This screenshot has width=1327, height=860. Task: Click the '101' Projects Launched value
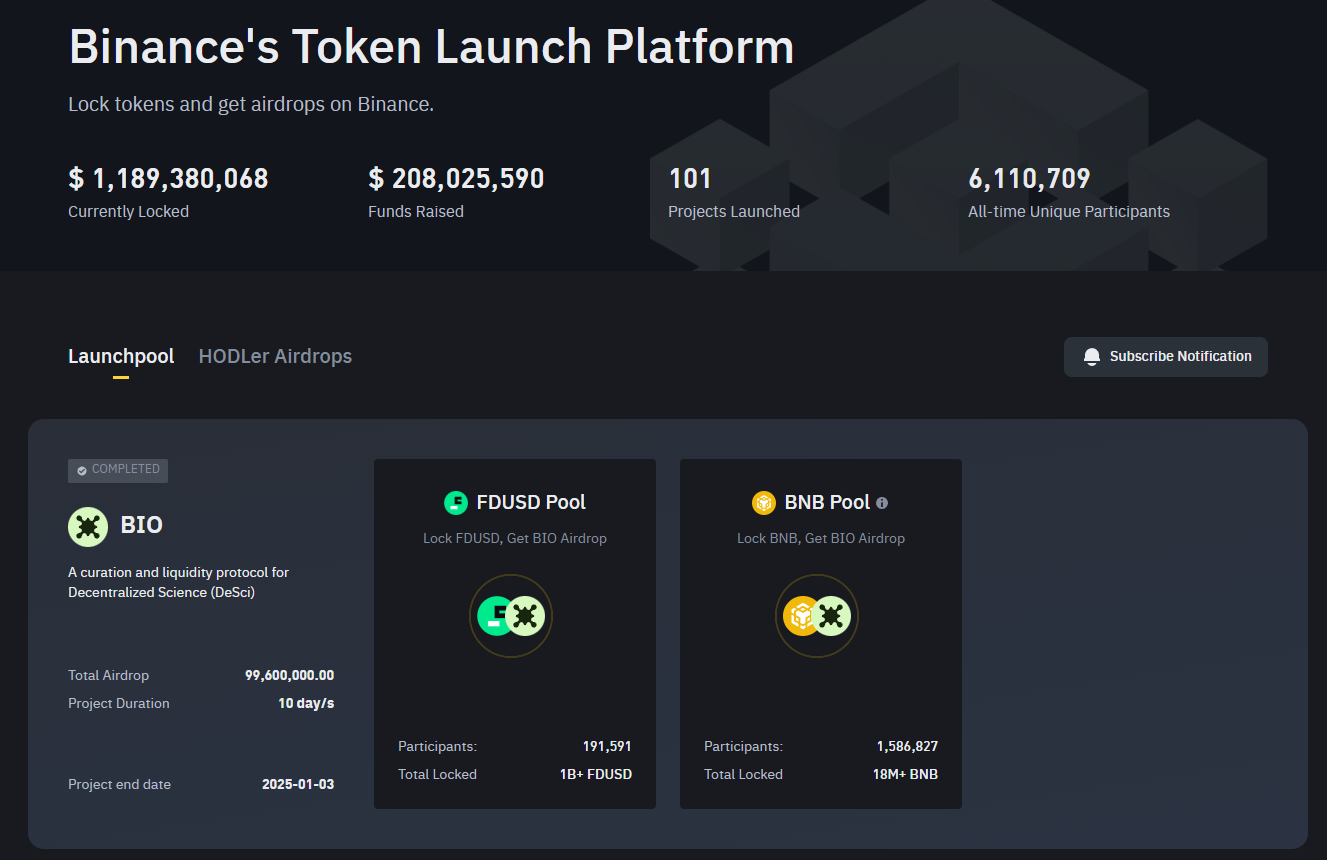click(690, 179)
